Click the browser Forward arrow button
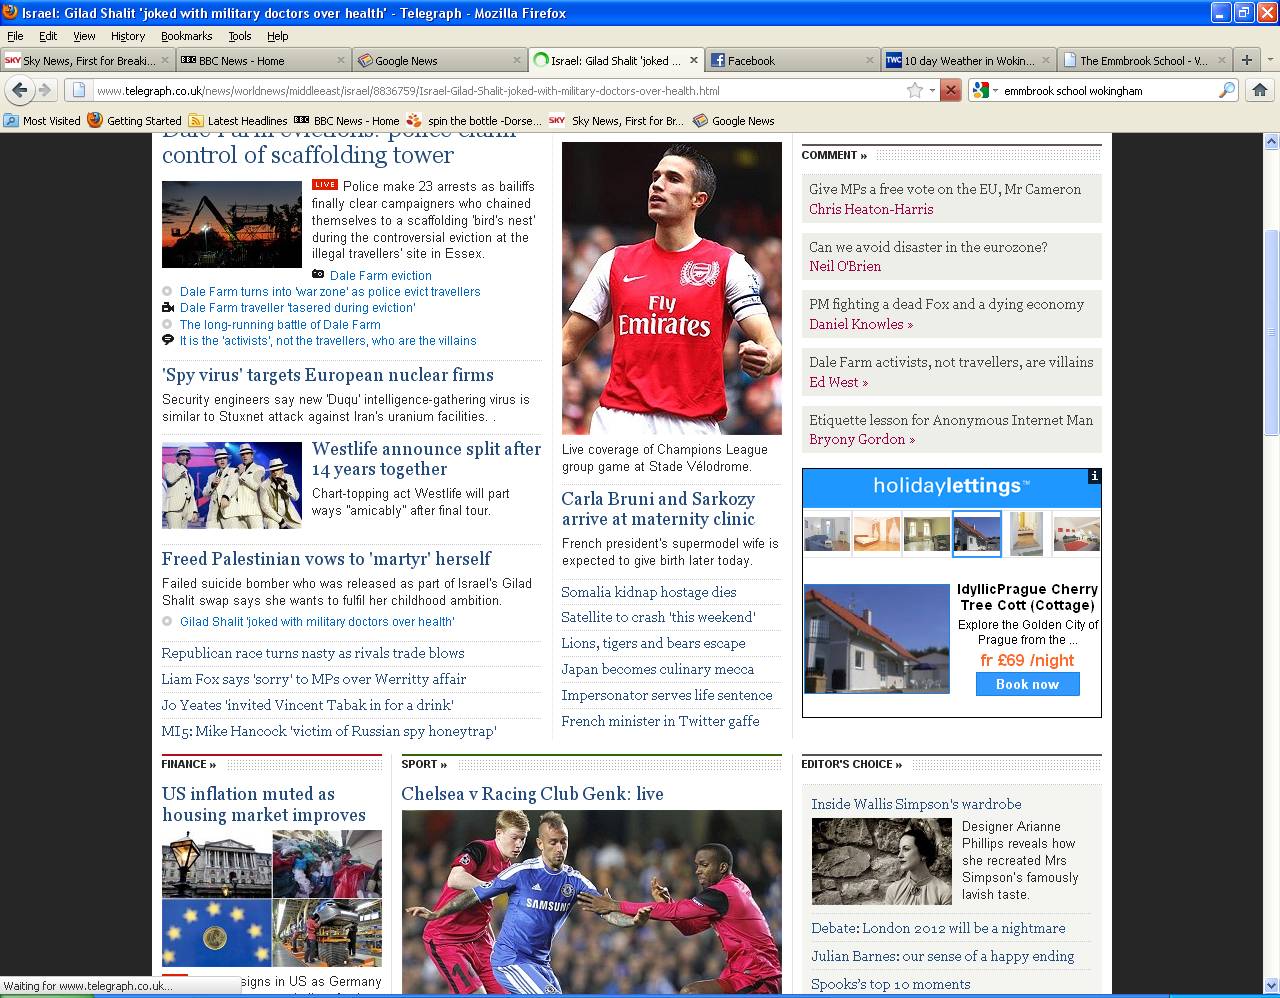The height and width of the screenshot is (998, 1280). (x=45, y=90)
